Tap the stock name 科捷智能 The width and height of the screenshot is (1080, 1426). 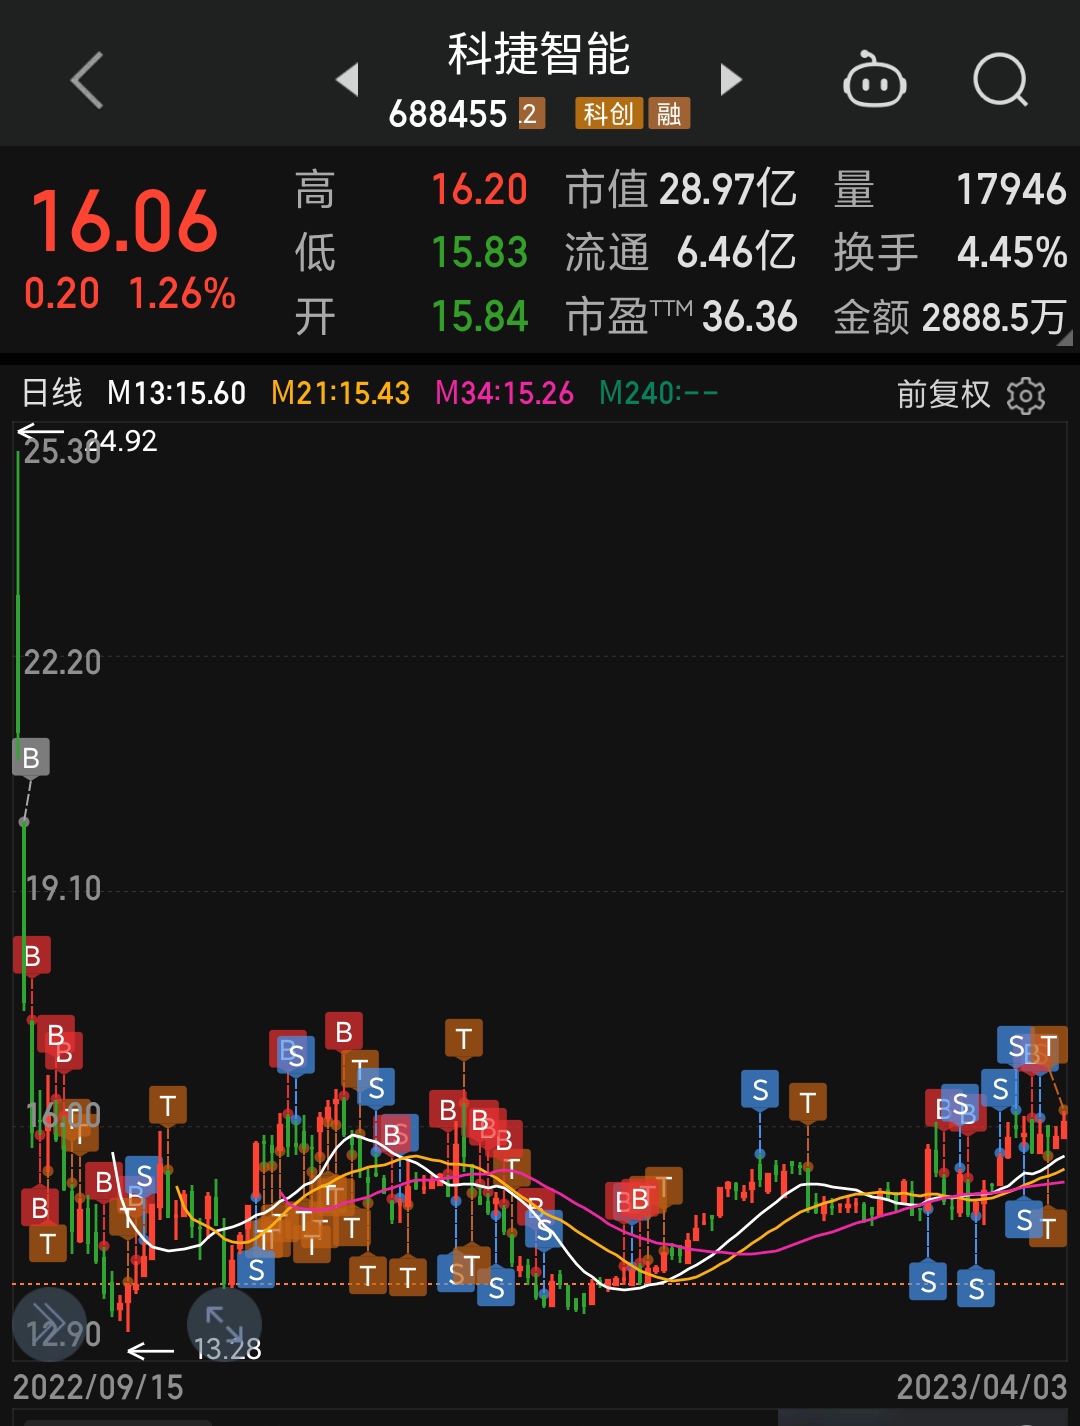click(x=539, y=54)
